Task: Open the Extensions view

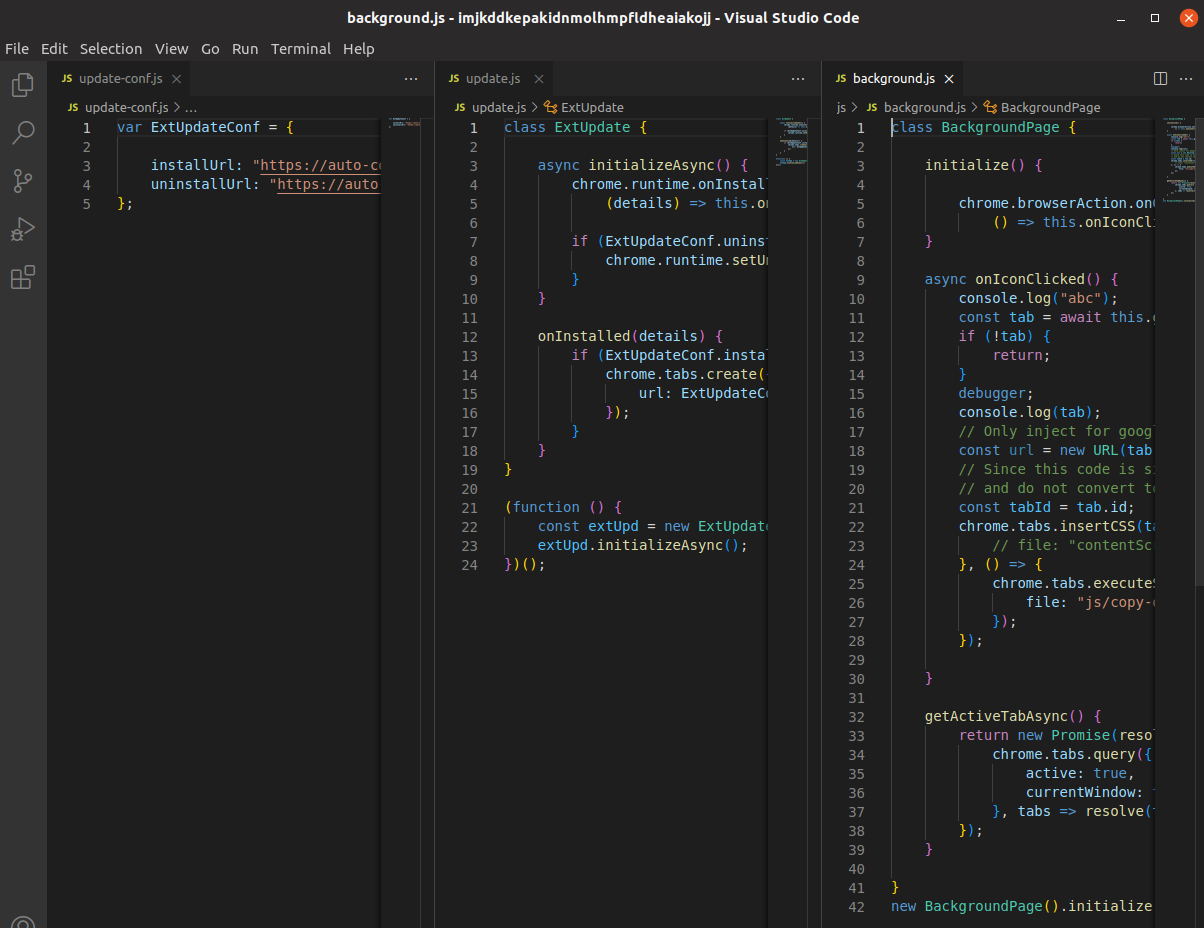Action: [x=22, y=277]
